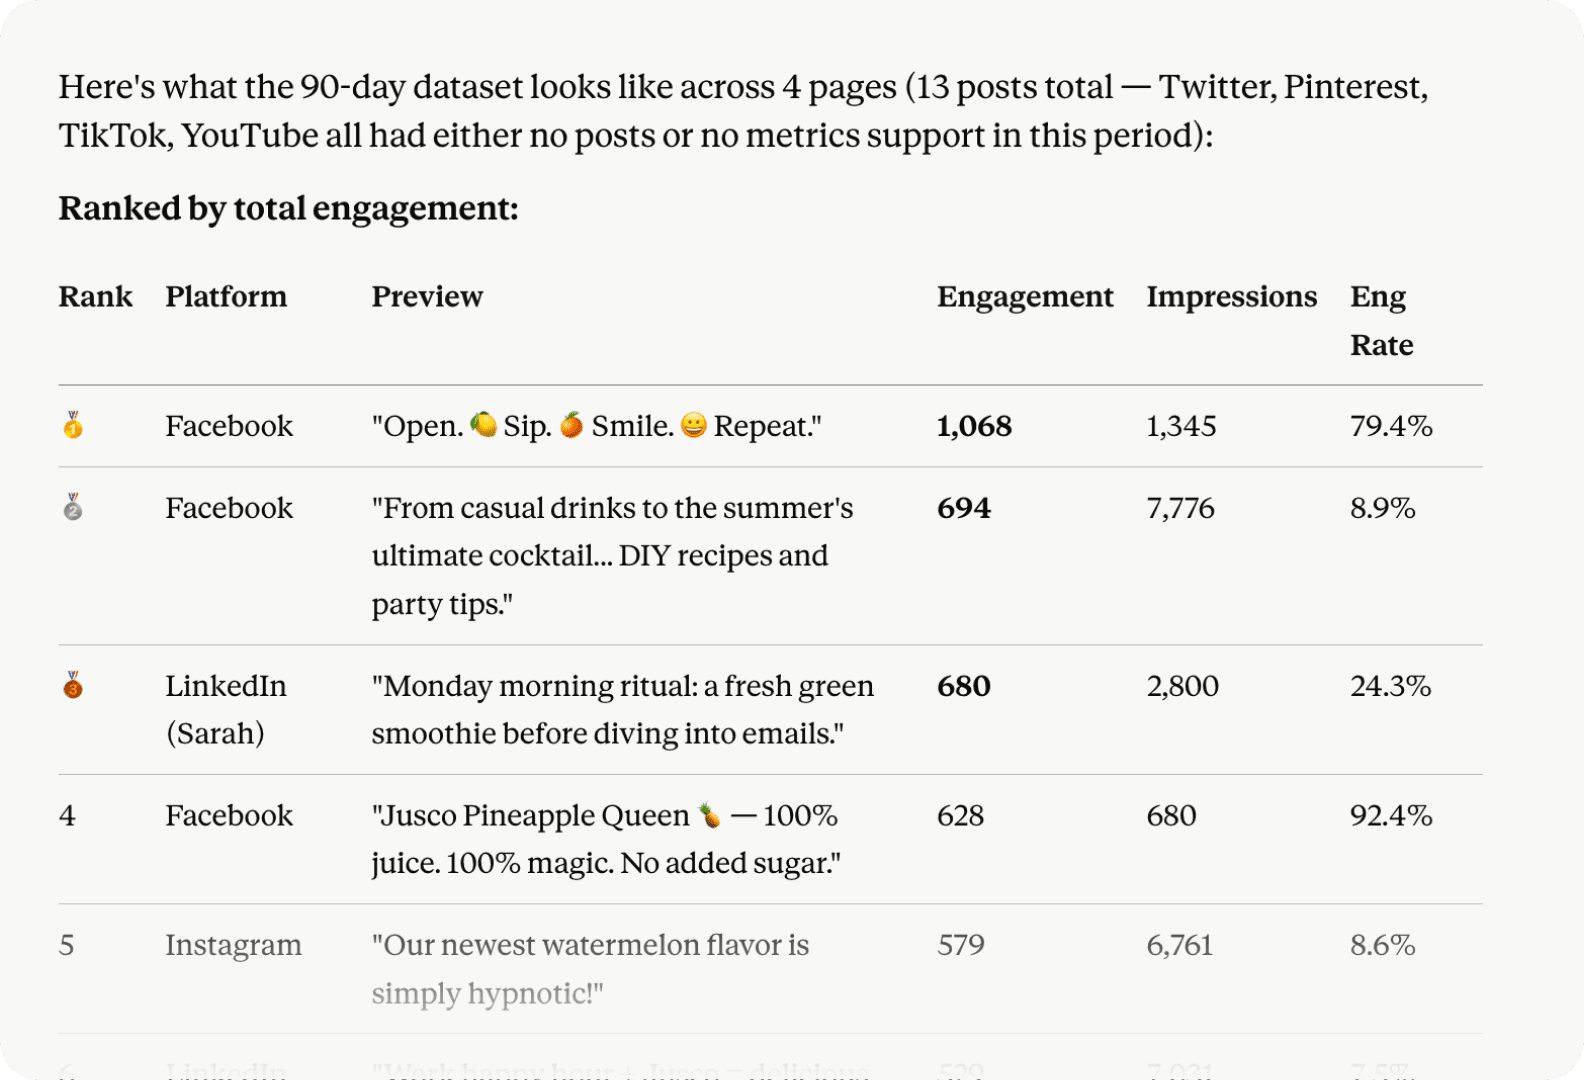Click the LinkedIn (Sarah) platform cell
The width and height of the screenshot is (1584, 1080).
[x=226, y=709]
